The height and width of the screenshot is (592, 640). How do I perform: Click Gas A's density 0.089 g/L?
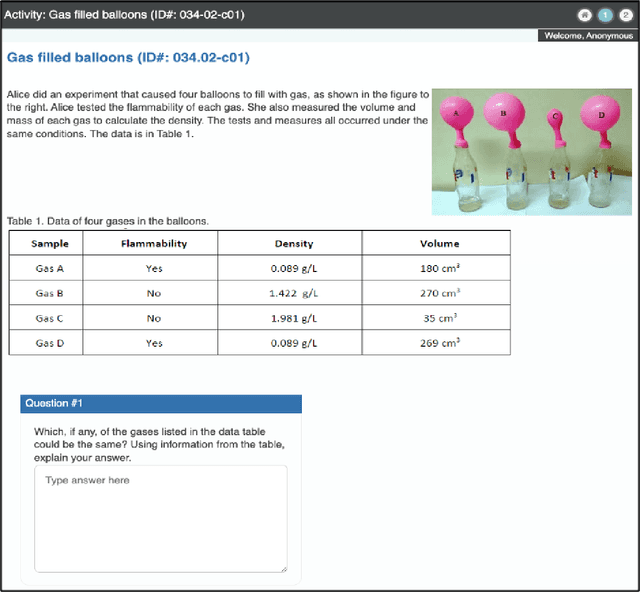click(x=294, y=268)
